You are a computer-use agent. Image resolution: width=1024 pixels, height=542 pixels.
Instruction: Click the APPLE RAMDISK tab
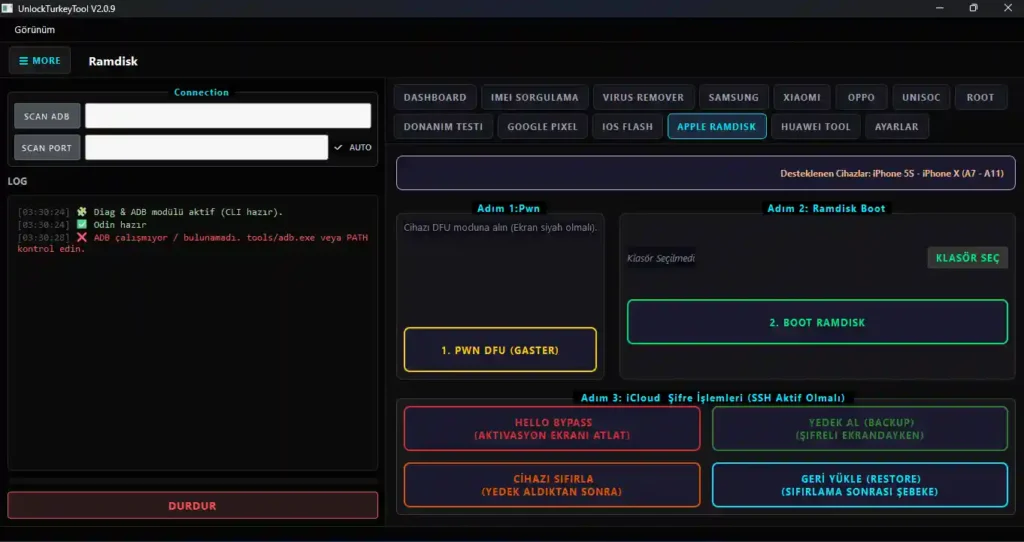[716, 127]
